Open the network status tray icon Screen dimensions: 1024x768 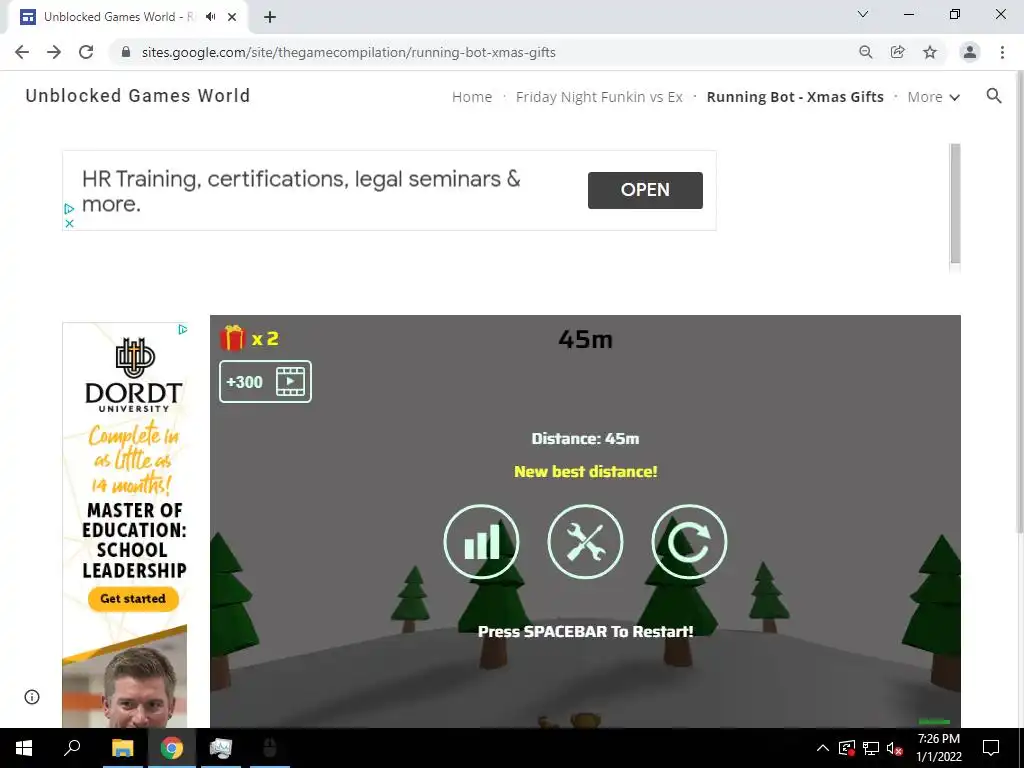(871, 748)
